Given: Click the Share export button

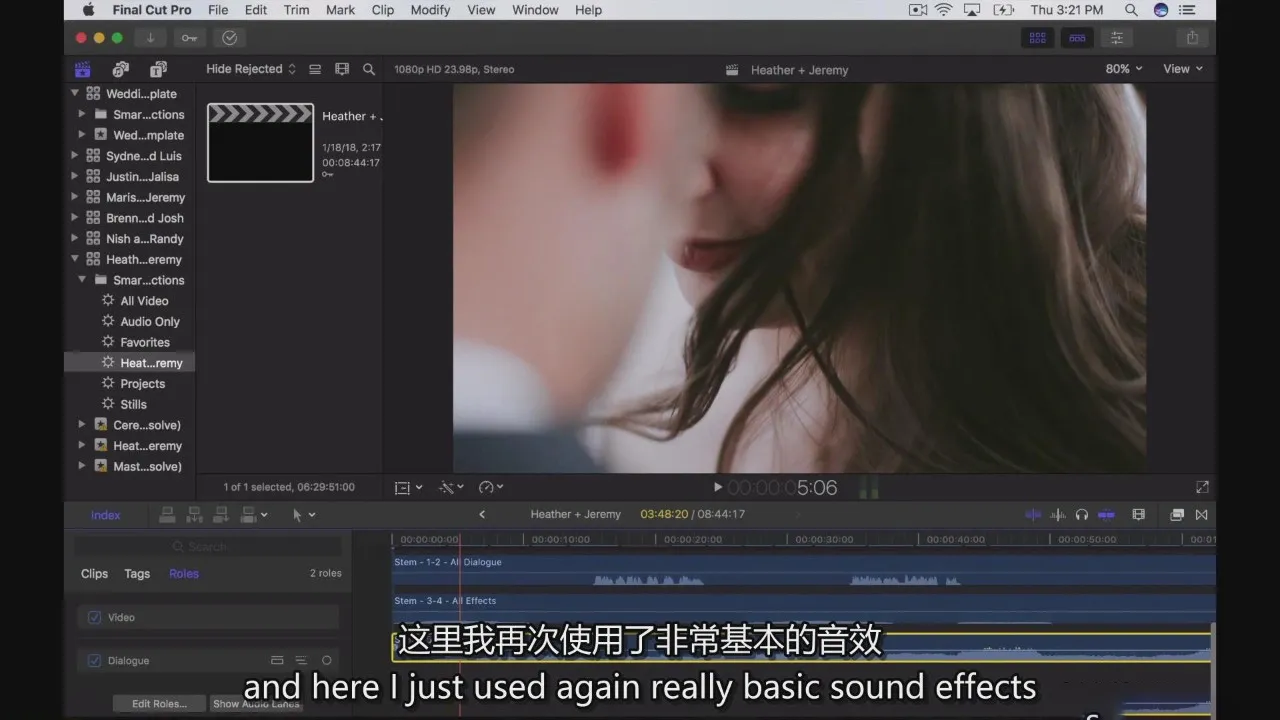Looking at the screenshot, I should pos(1192,38).
